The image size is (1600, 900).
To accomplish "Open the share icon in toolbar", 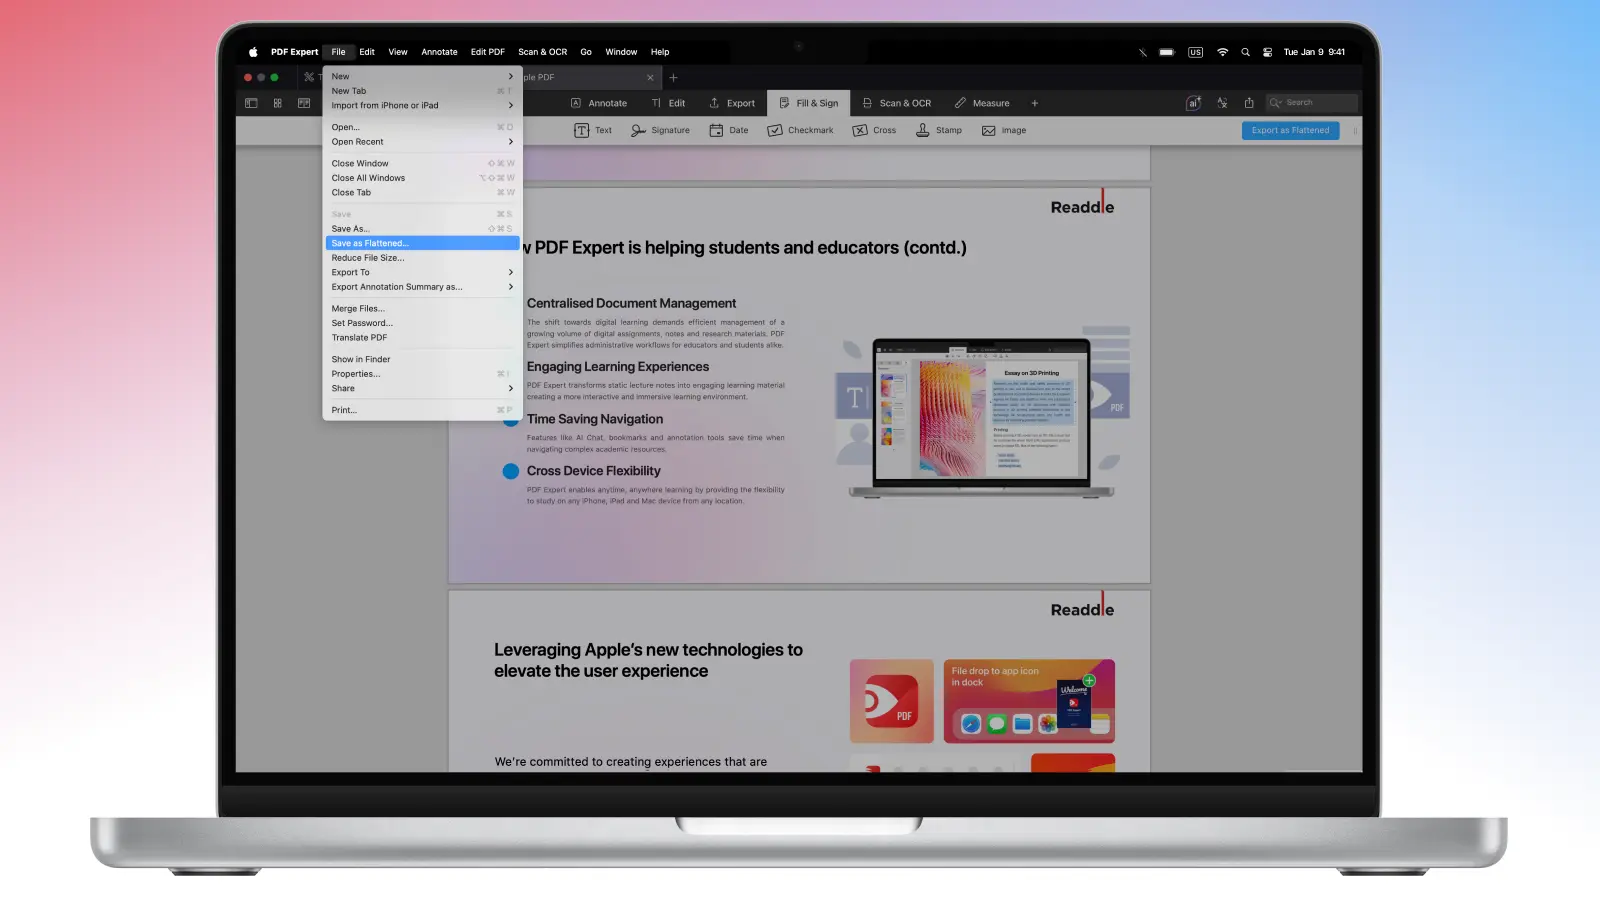I will [1249, 103].
